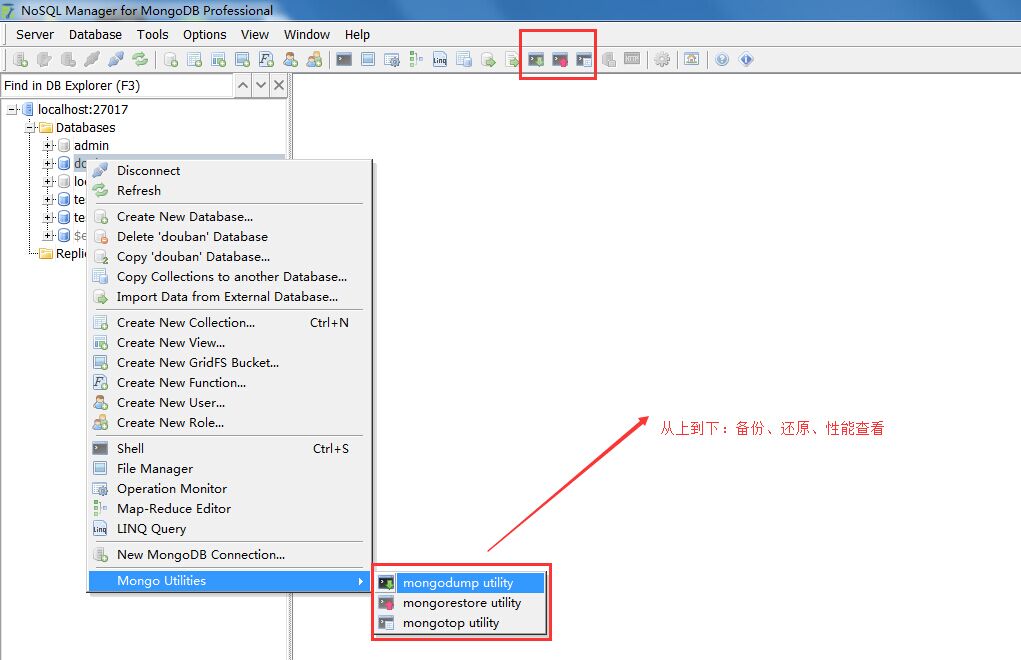Click the find previous up-arrow button
The height and width of the screenshot is (660, 1021).
click(243, 85)
